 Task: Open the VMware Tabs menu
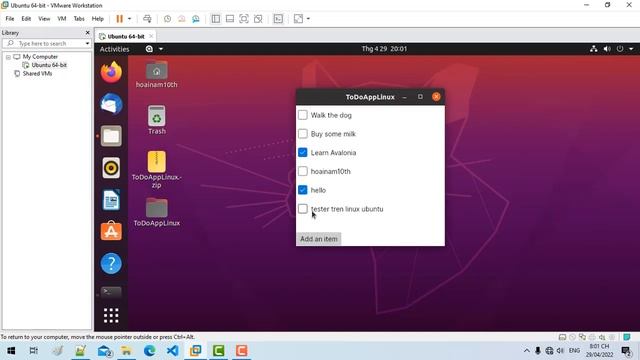tap(79, 19)
